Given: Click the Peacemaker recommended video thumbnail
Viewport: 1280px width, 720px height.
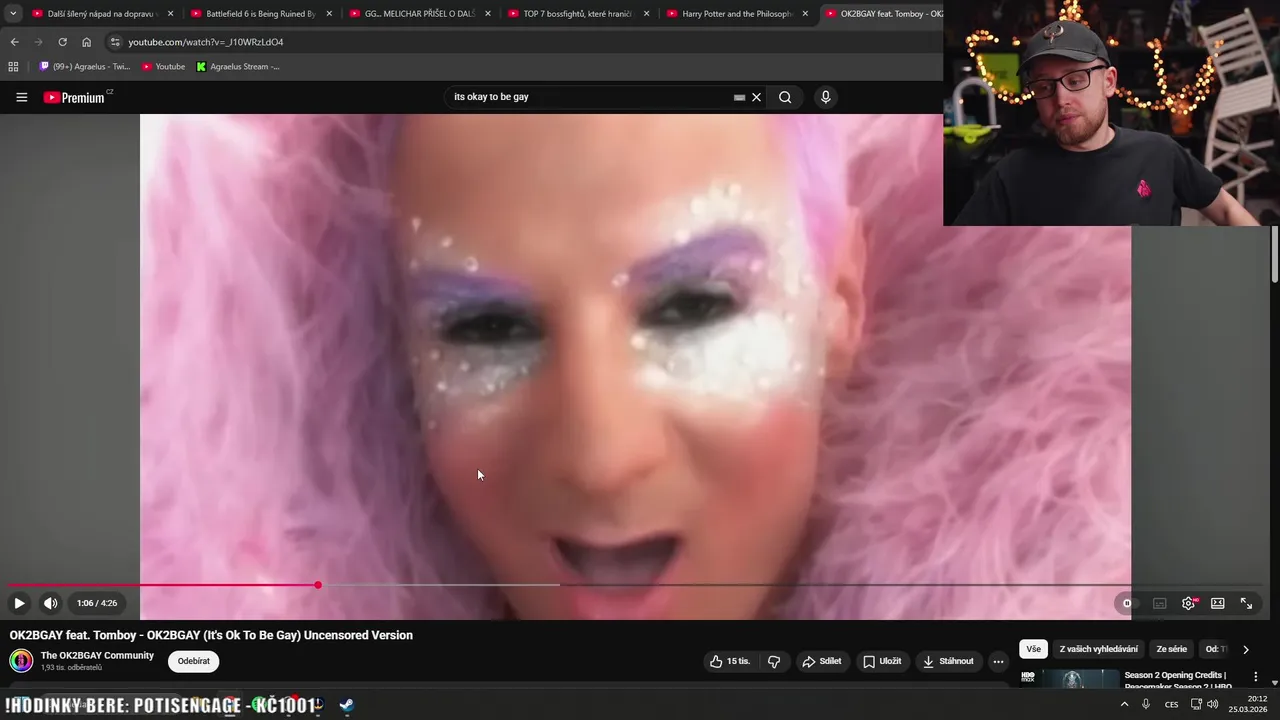Looking at the screenshot, I should point(1070,679).
